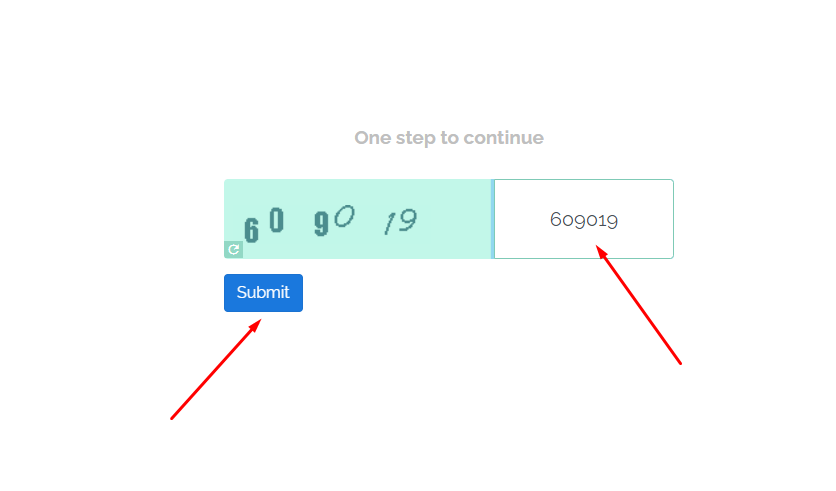Click the bold 0 after the 6
This screenshot has width=836, height=491.
276,220
